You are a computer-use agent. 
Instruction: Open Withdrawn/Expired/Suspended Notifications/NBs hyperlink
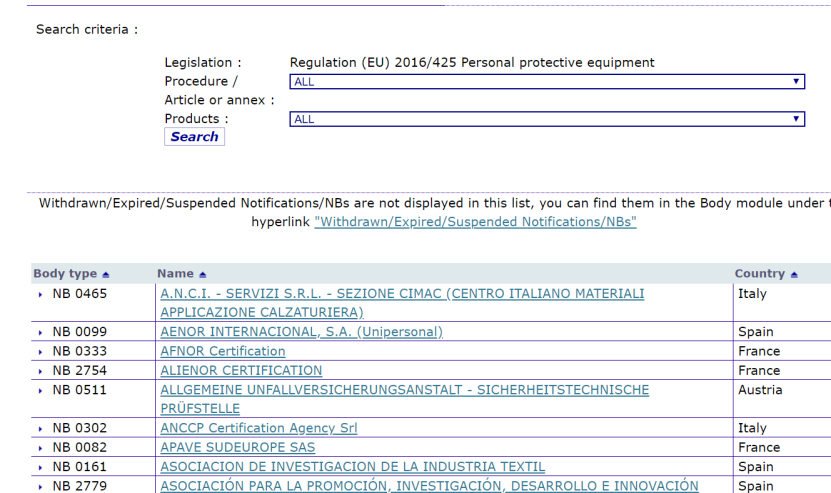[x=475, y=222]
